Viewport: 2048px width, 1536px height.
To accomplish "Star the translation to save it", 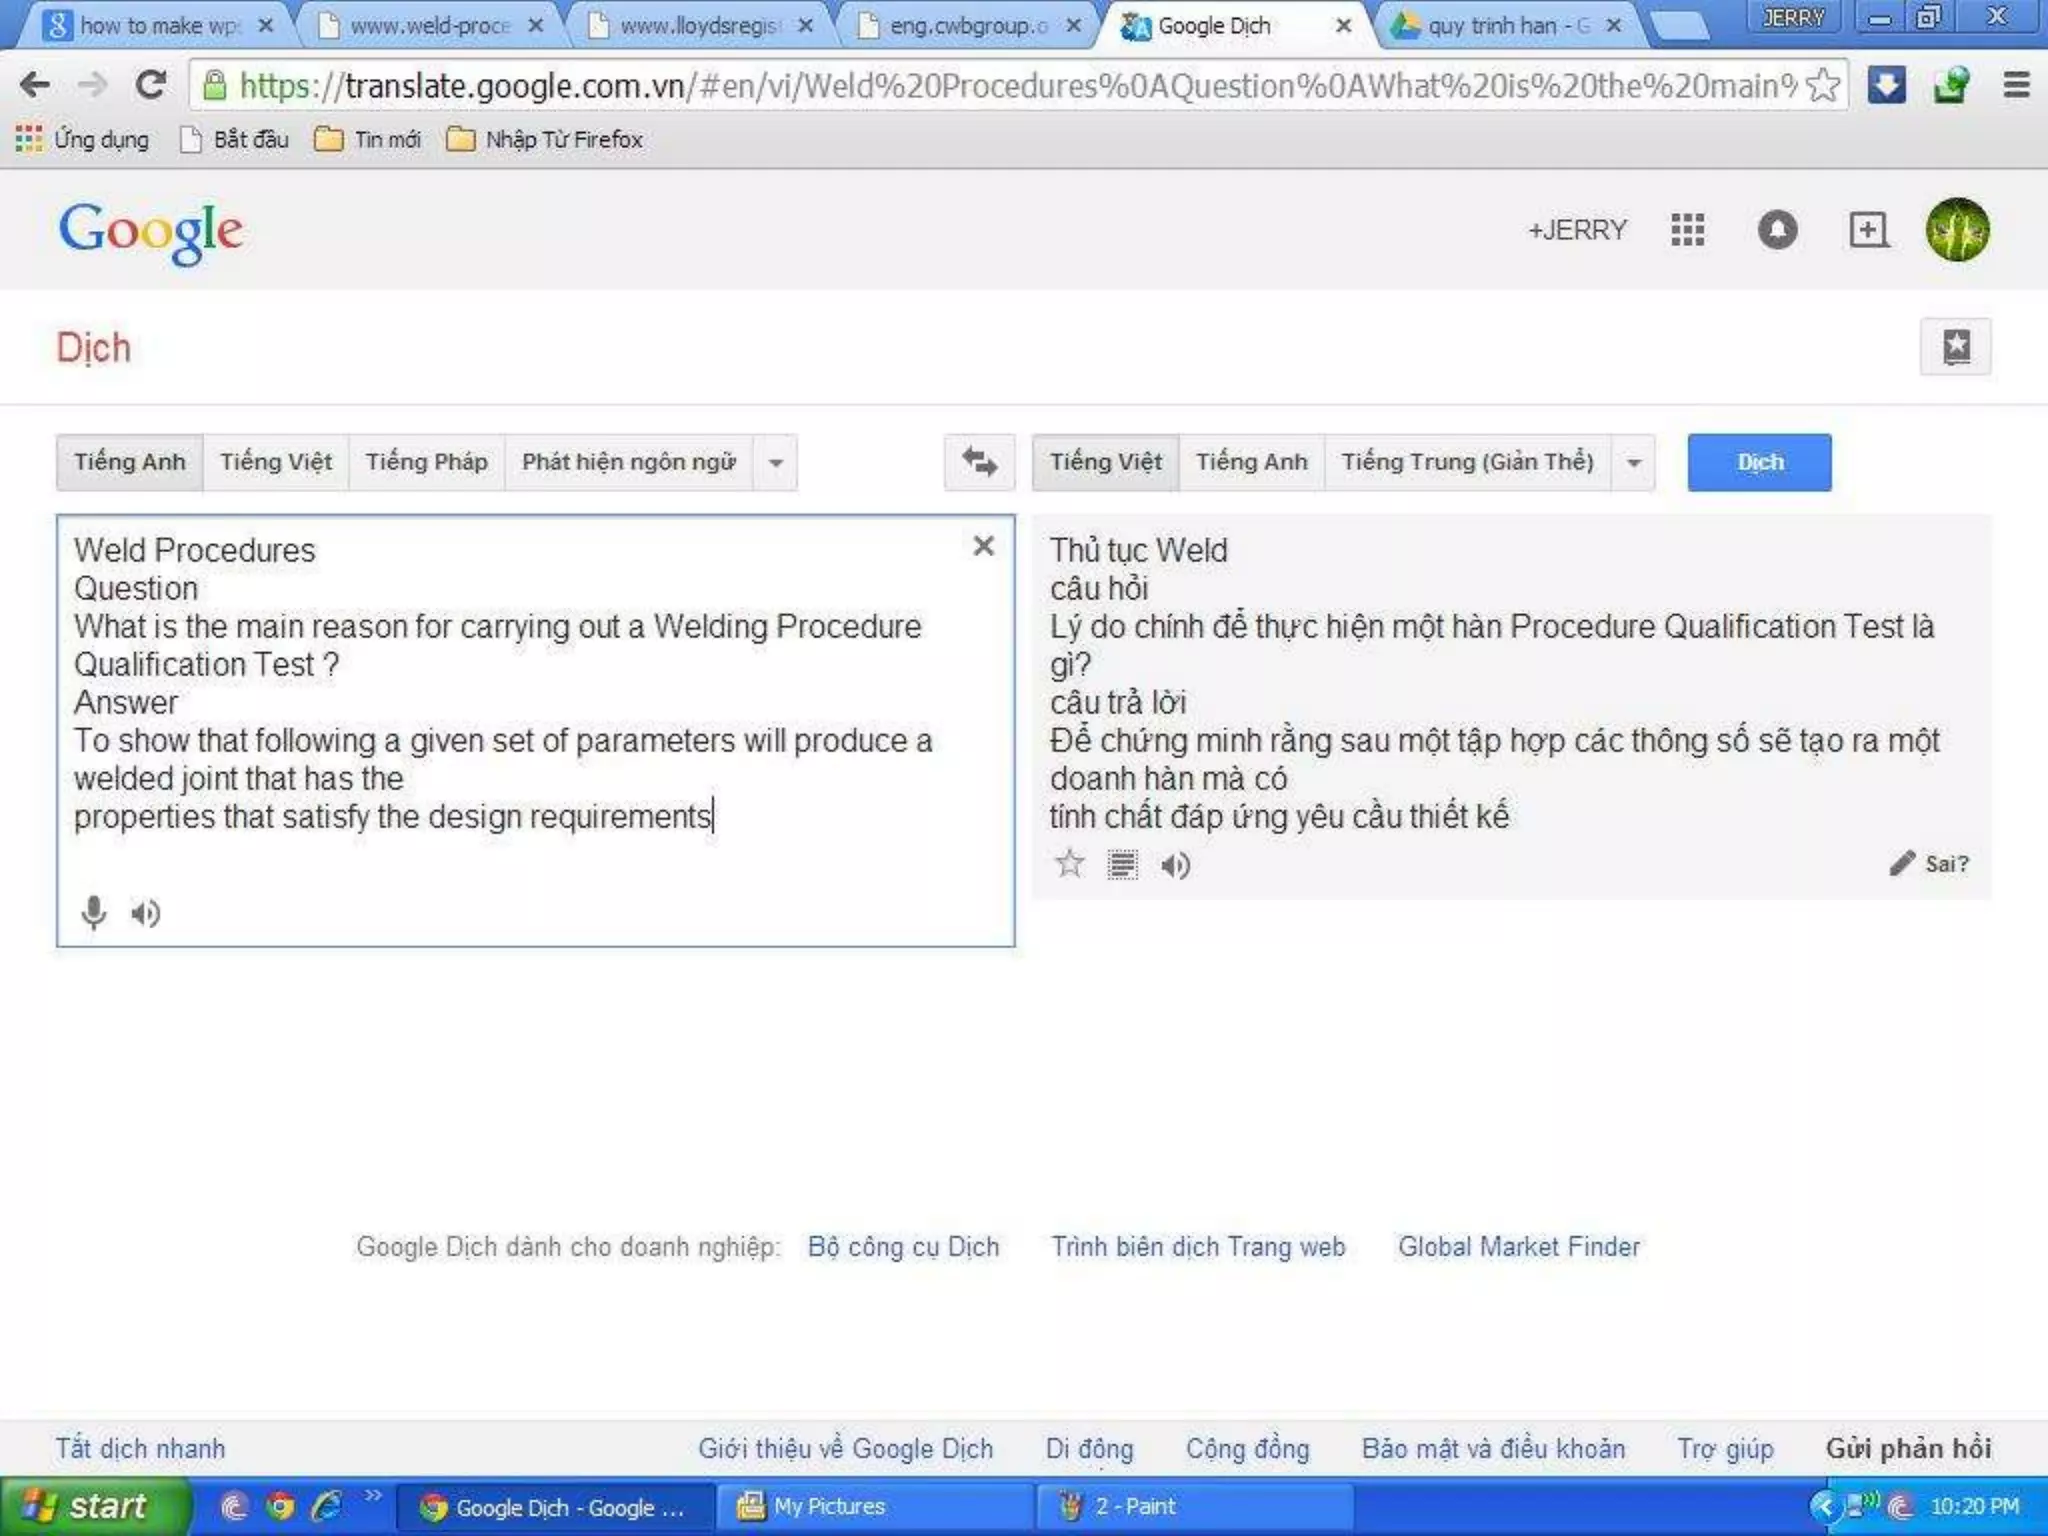I will tap(1070, 864).
